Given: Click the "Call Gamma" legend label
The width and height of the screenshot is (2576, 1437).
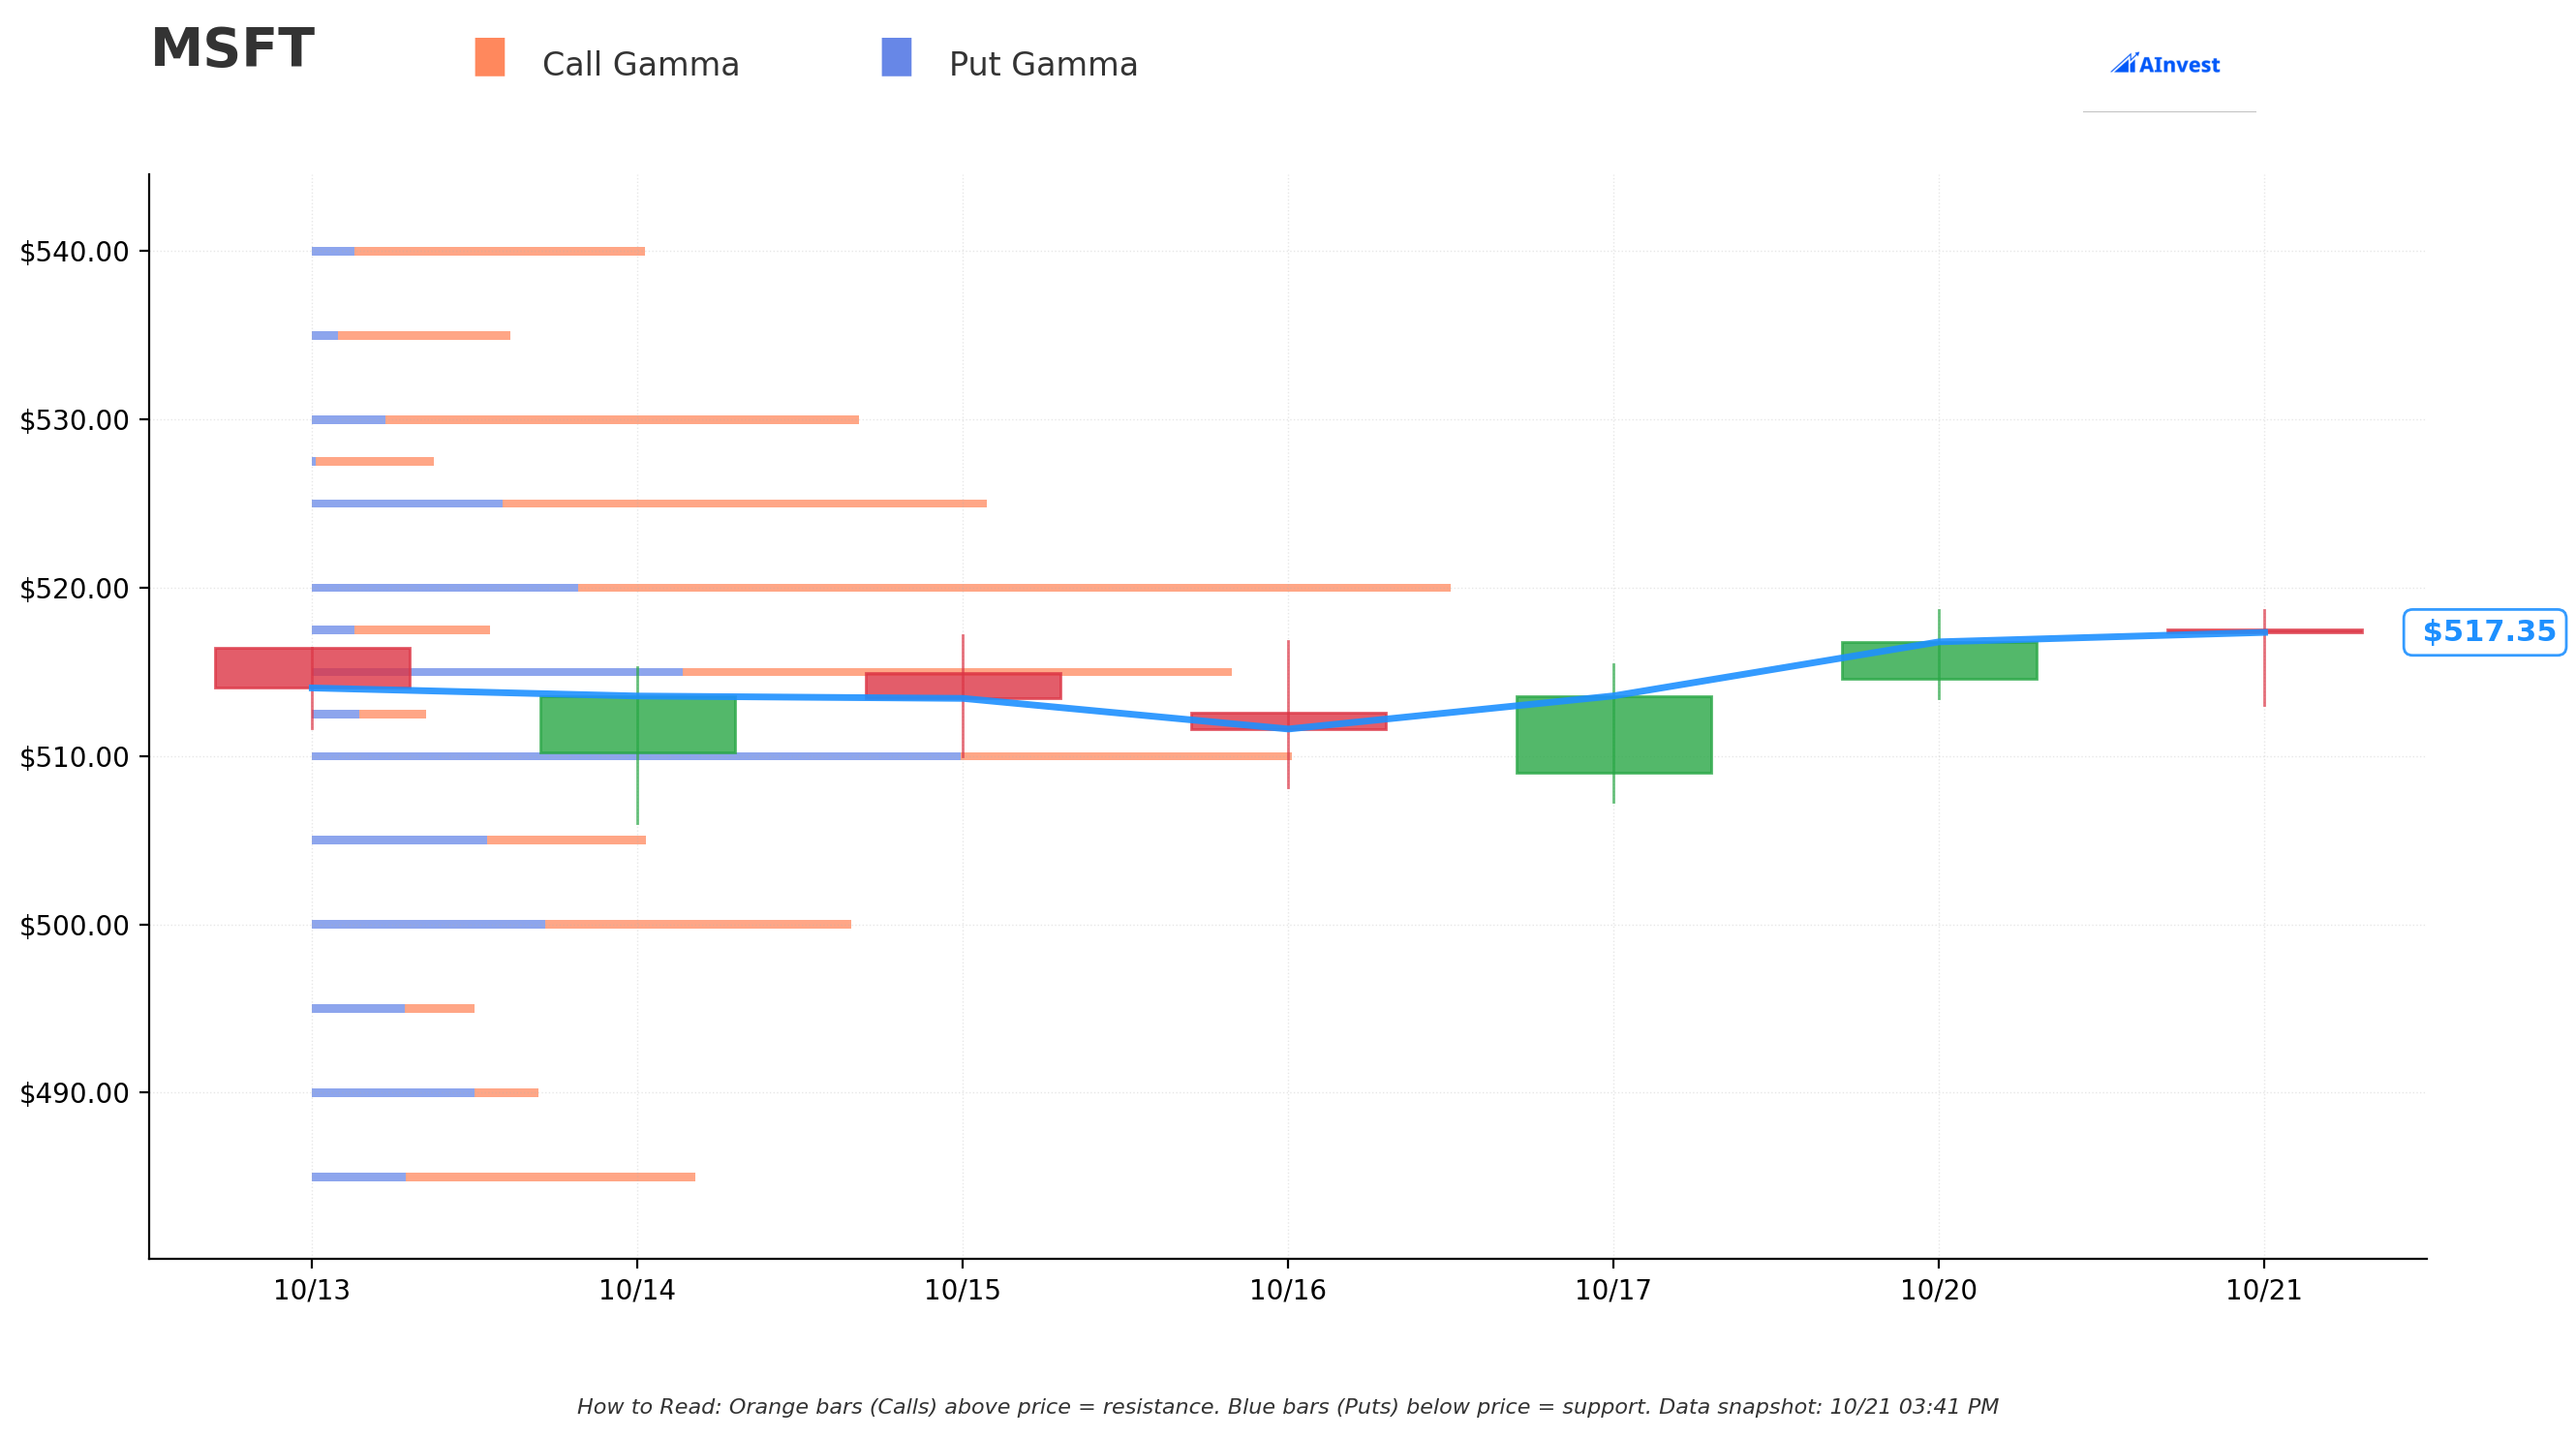Looking at the screenshot, I should click(640, 65).
